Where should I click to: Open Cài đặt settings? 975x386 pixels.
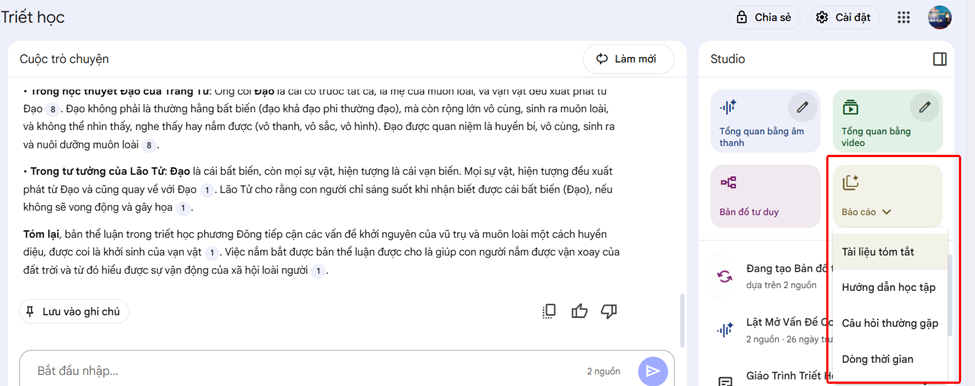pos(844,17)
